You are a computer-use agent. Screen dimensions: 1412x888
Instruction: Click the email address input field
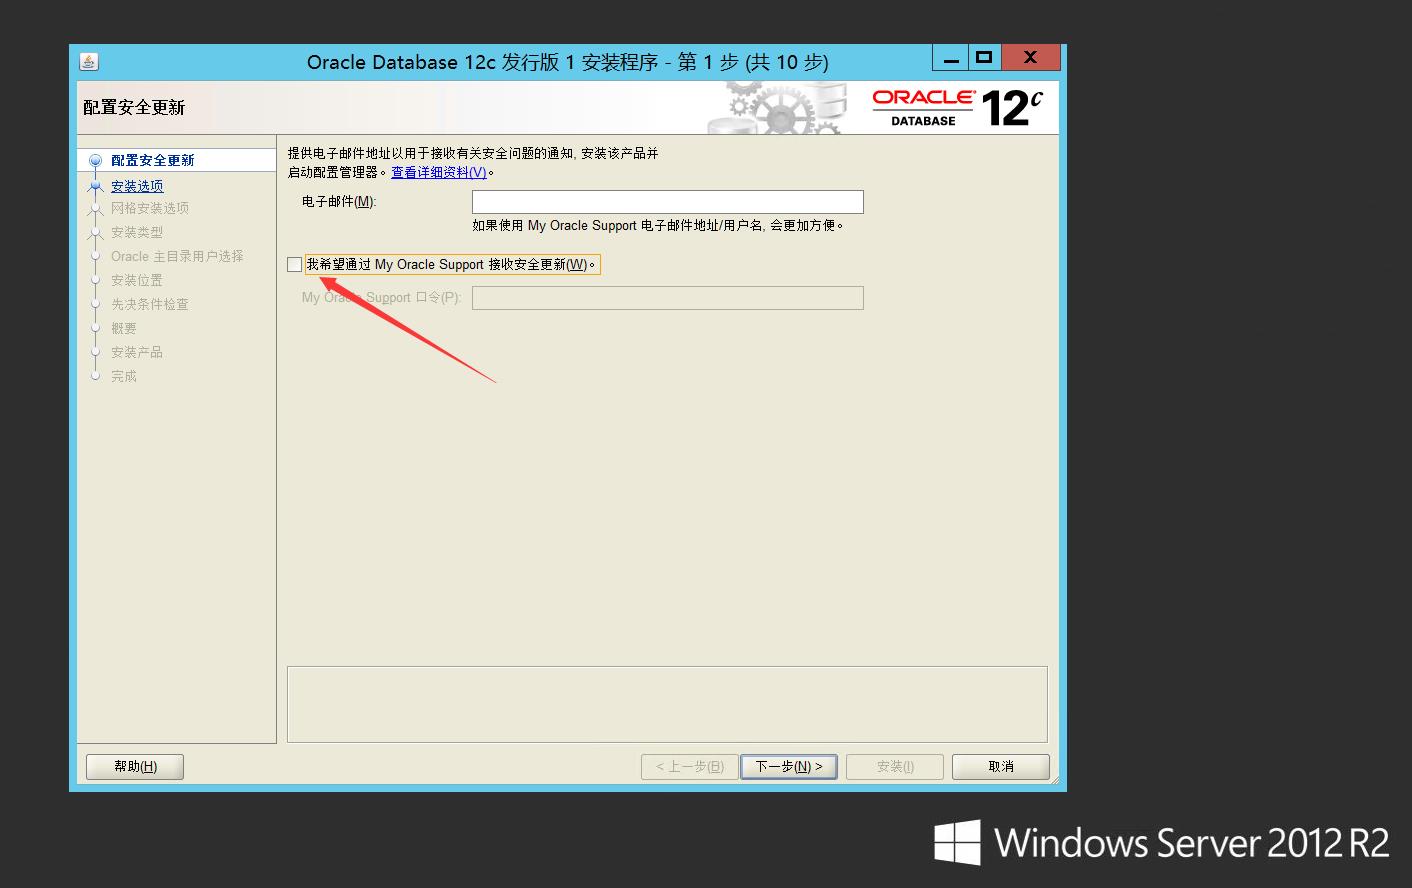(667, 202)
